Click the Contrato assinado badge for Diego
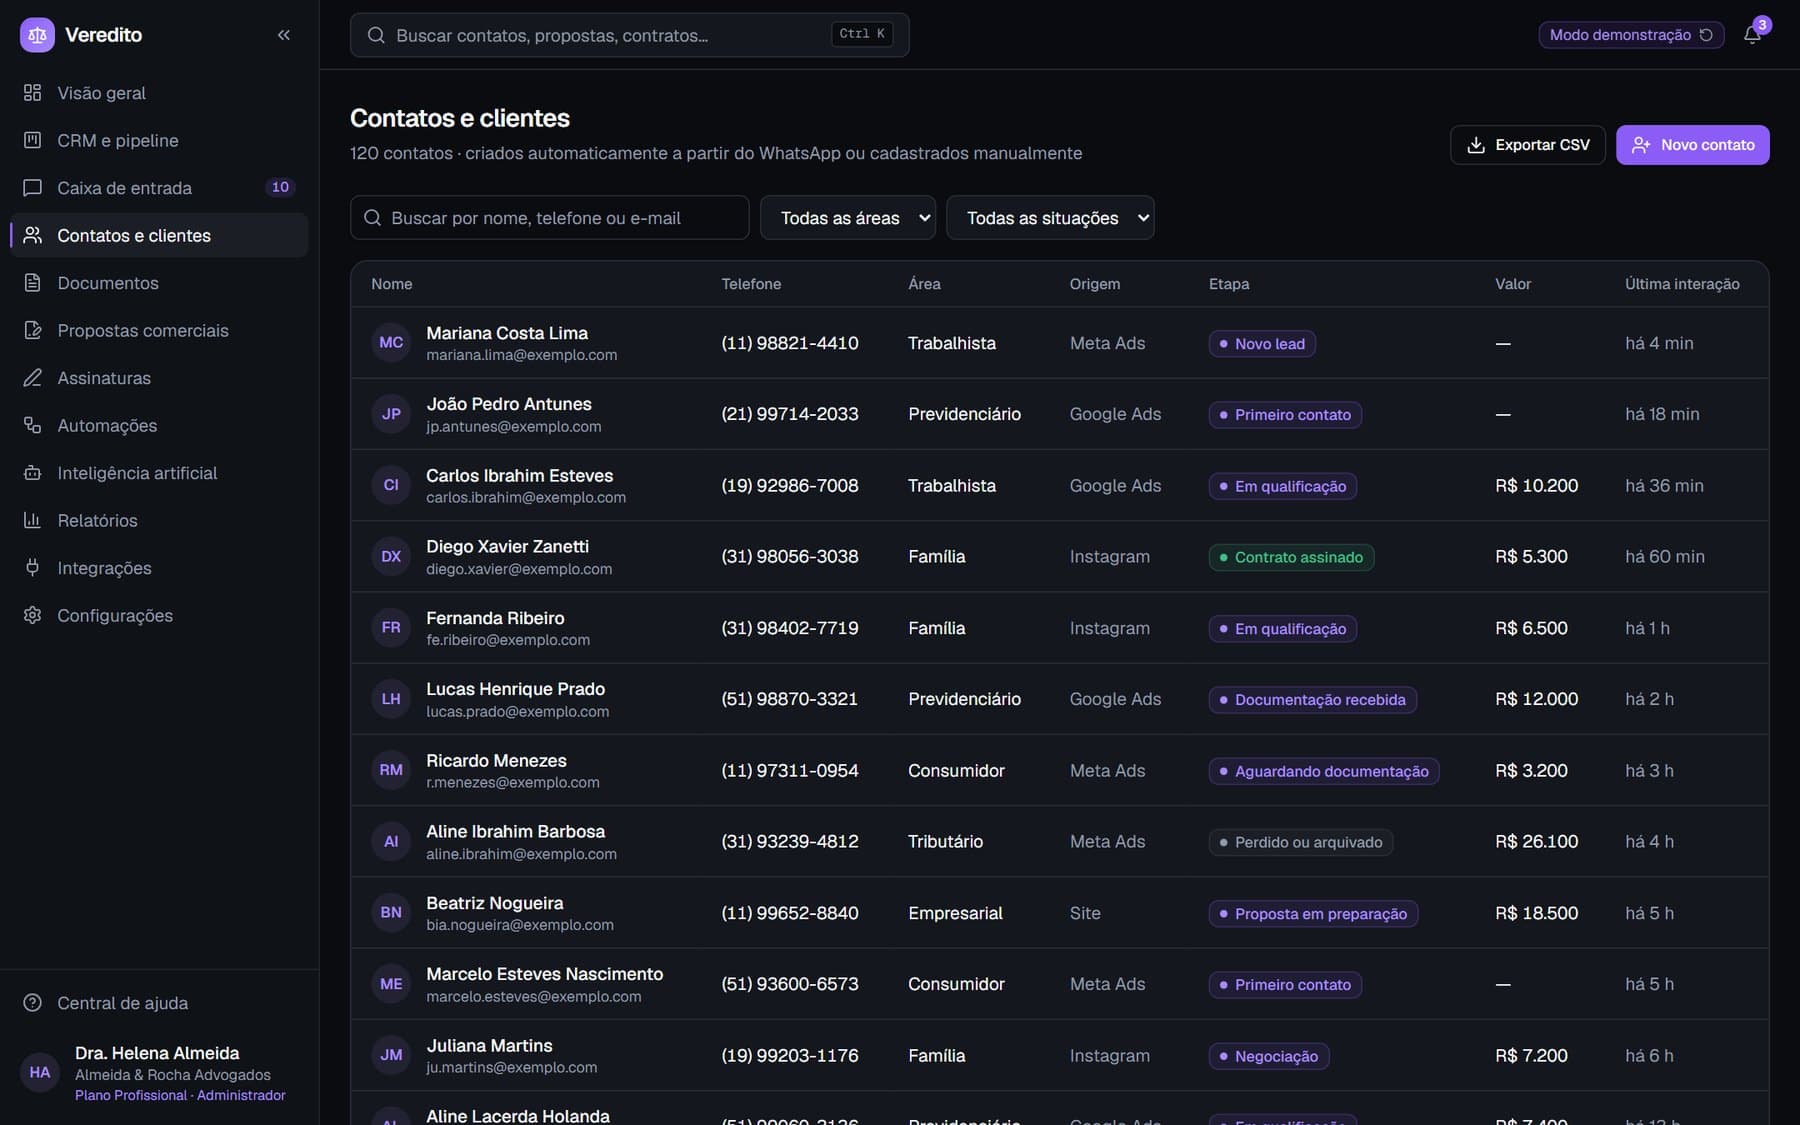Viewport: 1800px width, 1125px height. [1291, 557]
